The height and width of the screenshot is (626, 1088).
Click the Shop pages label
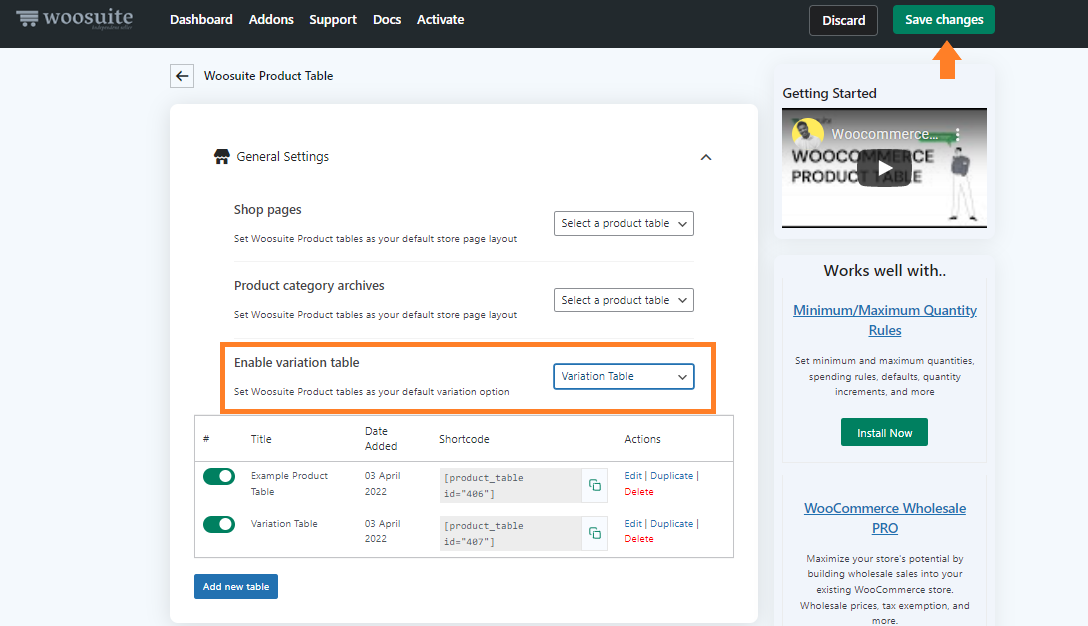(267, 210)
